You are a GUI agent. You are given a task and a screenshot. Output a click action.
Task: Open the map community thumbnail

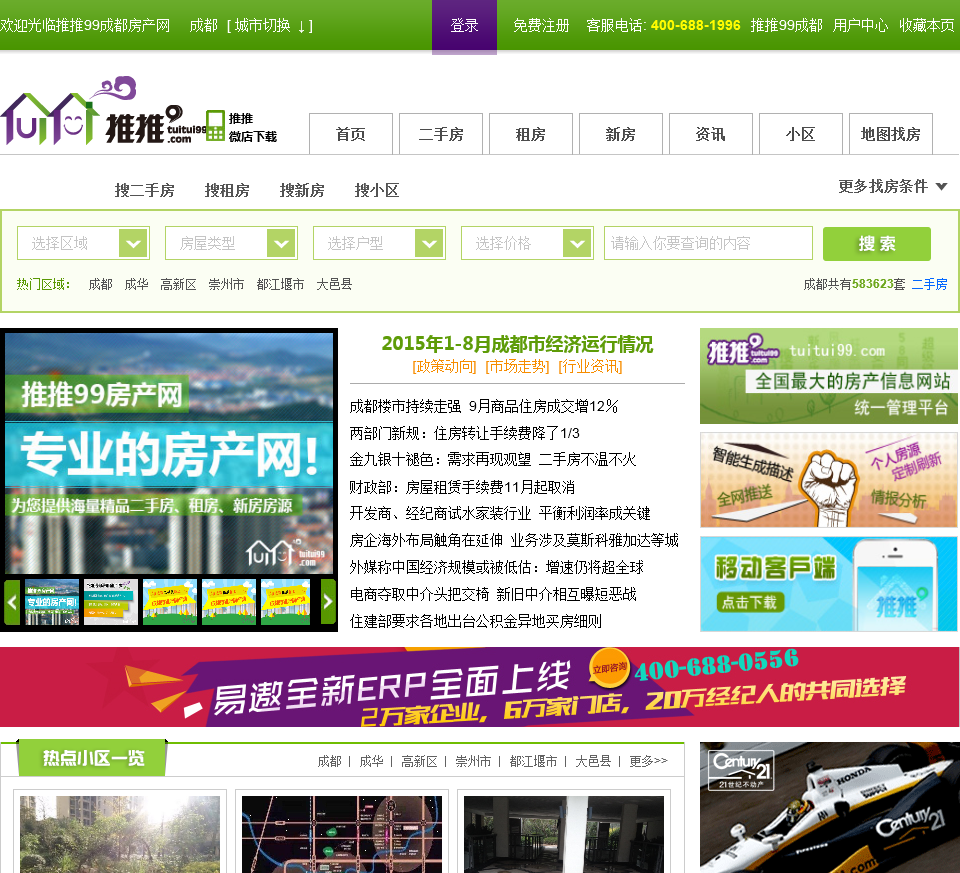pos(342,834)
